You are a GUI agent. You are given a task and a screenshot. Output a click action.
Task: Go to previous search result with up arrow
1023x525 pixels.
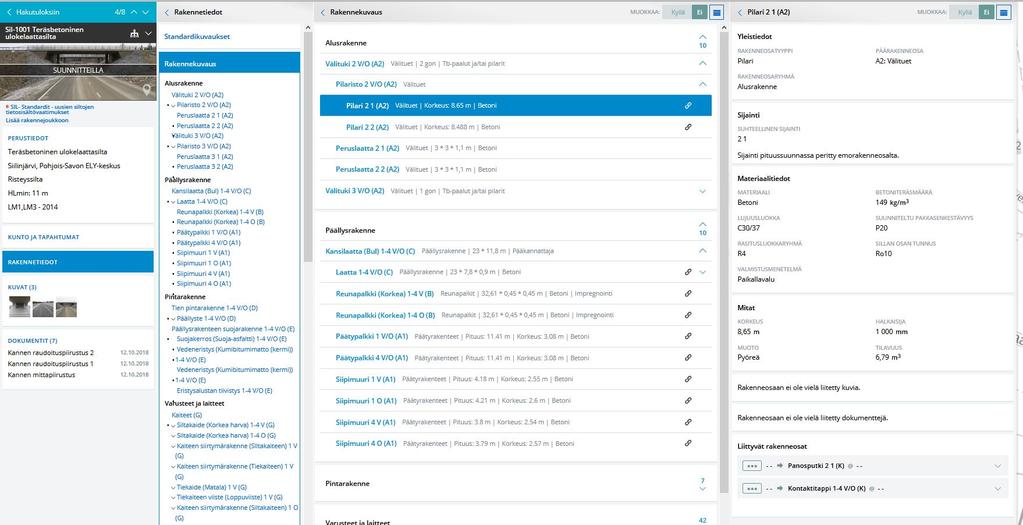(134, 12)
